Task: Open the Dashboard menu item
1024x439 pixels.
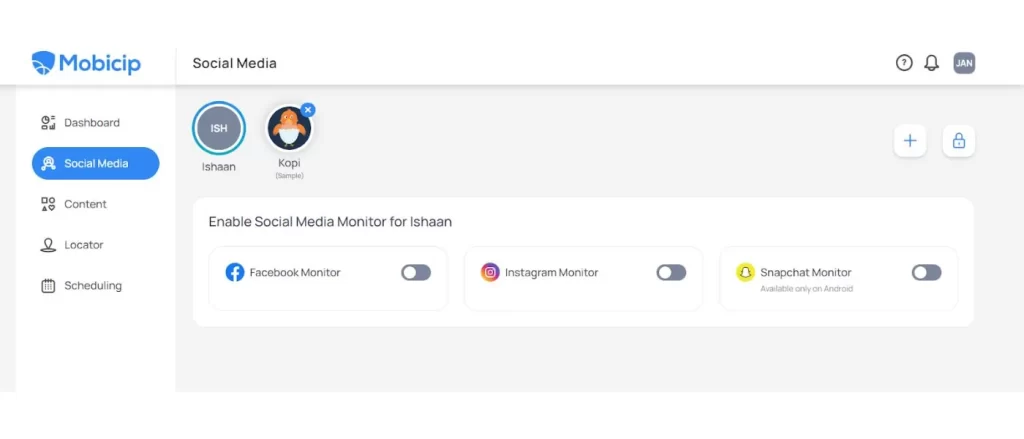Action: coord(91,123)
